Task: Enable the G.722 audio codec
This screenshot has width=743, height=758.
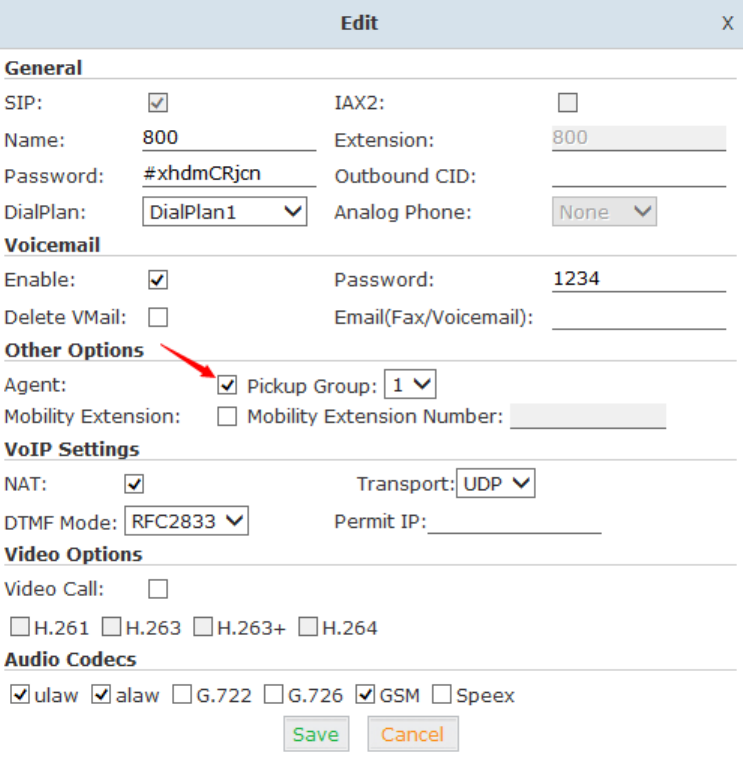Action: click(x=182, y=695)
